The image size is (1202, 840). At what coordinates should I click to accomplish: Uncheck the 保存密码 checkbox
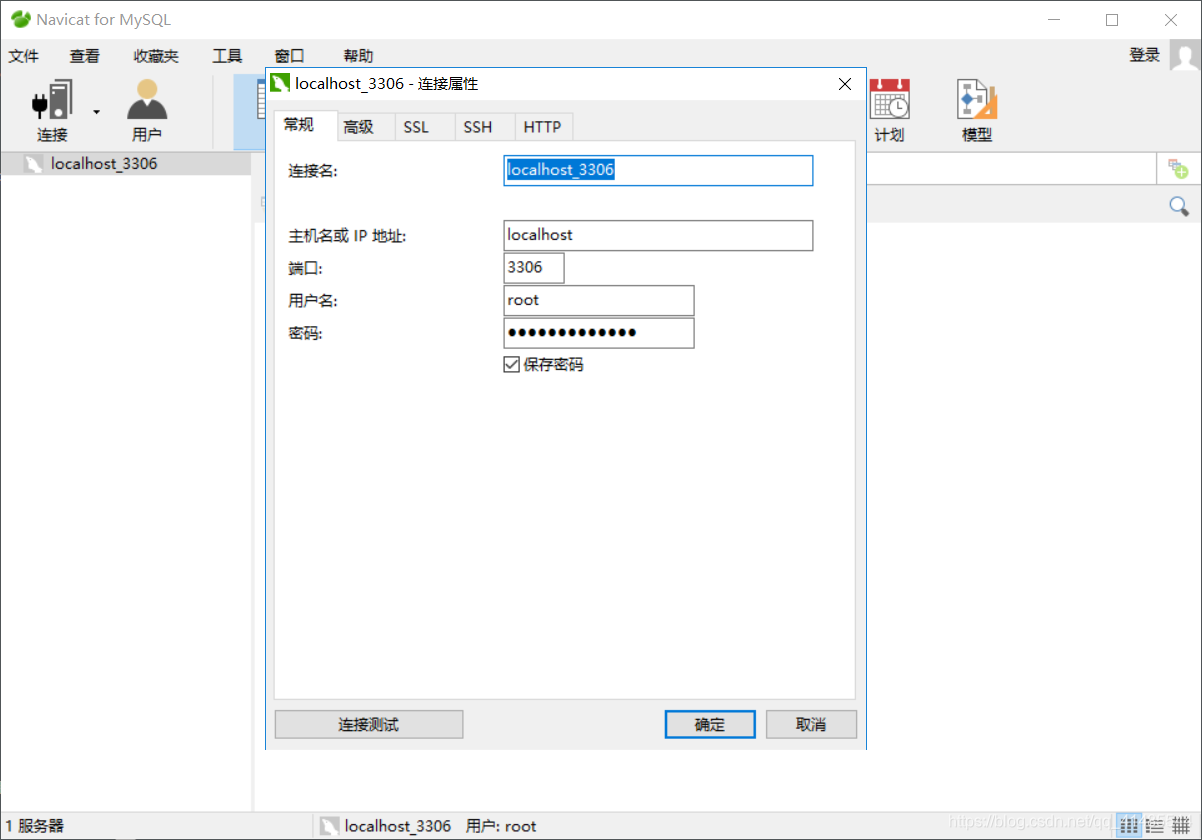511,365
